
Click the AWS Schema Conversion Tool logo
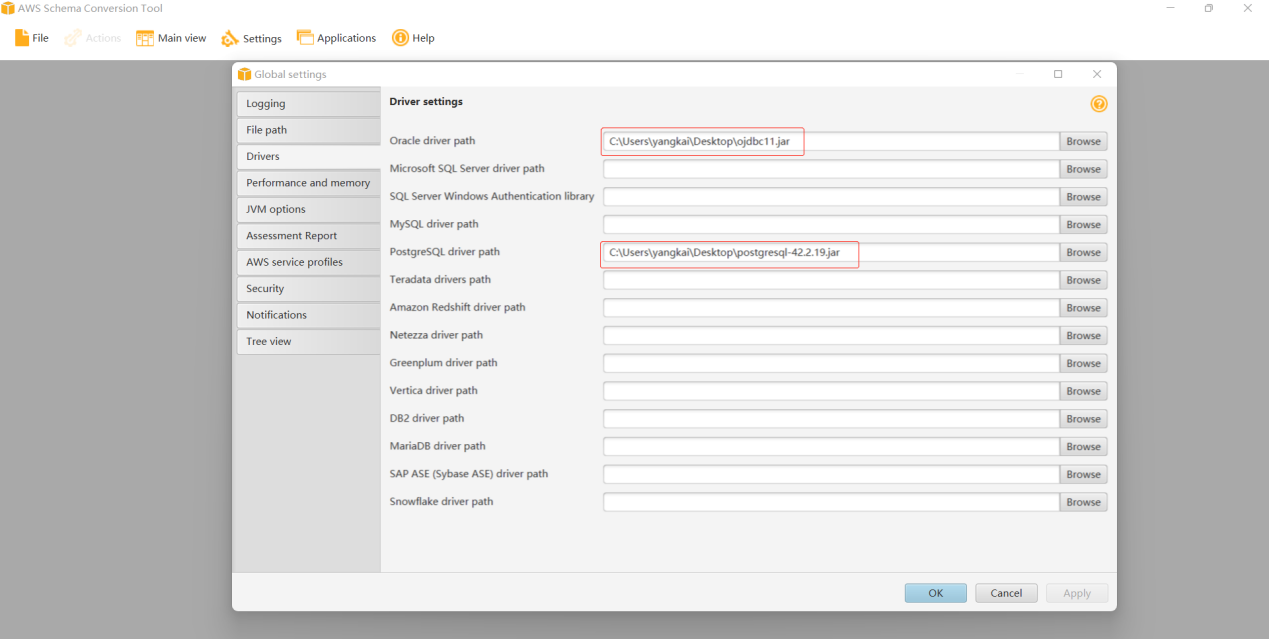click(9, 8)
